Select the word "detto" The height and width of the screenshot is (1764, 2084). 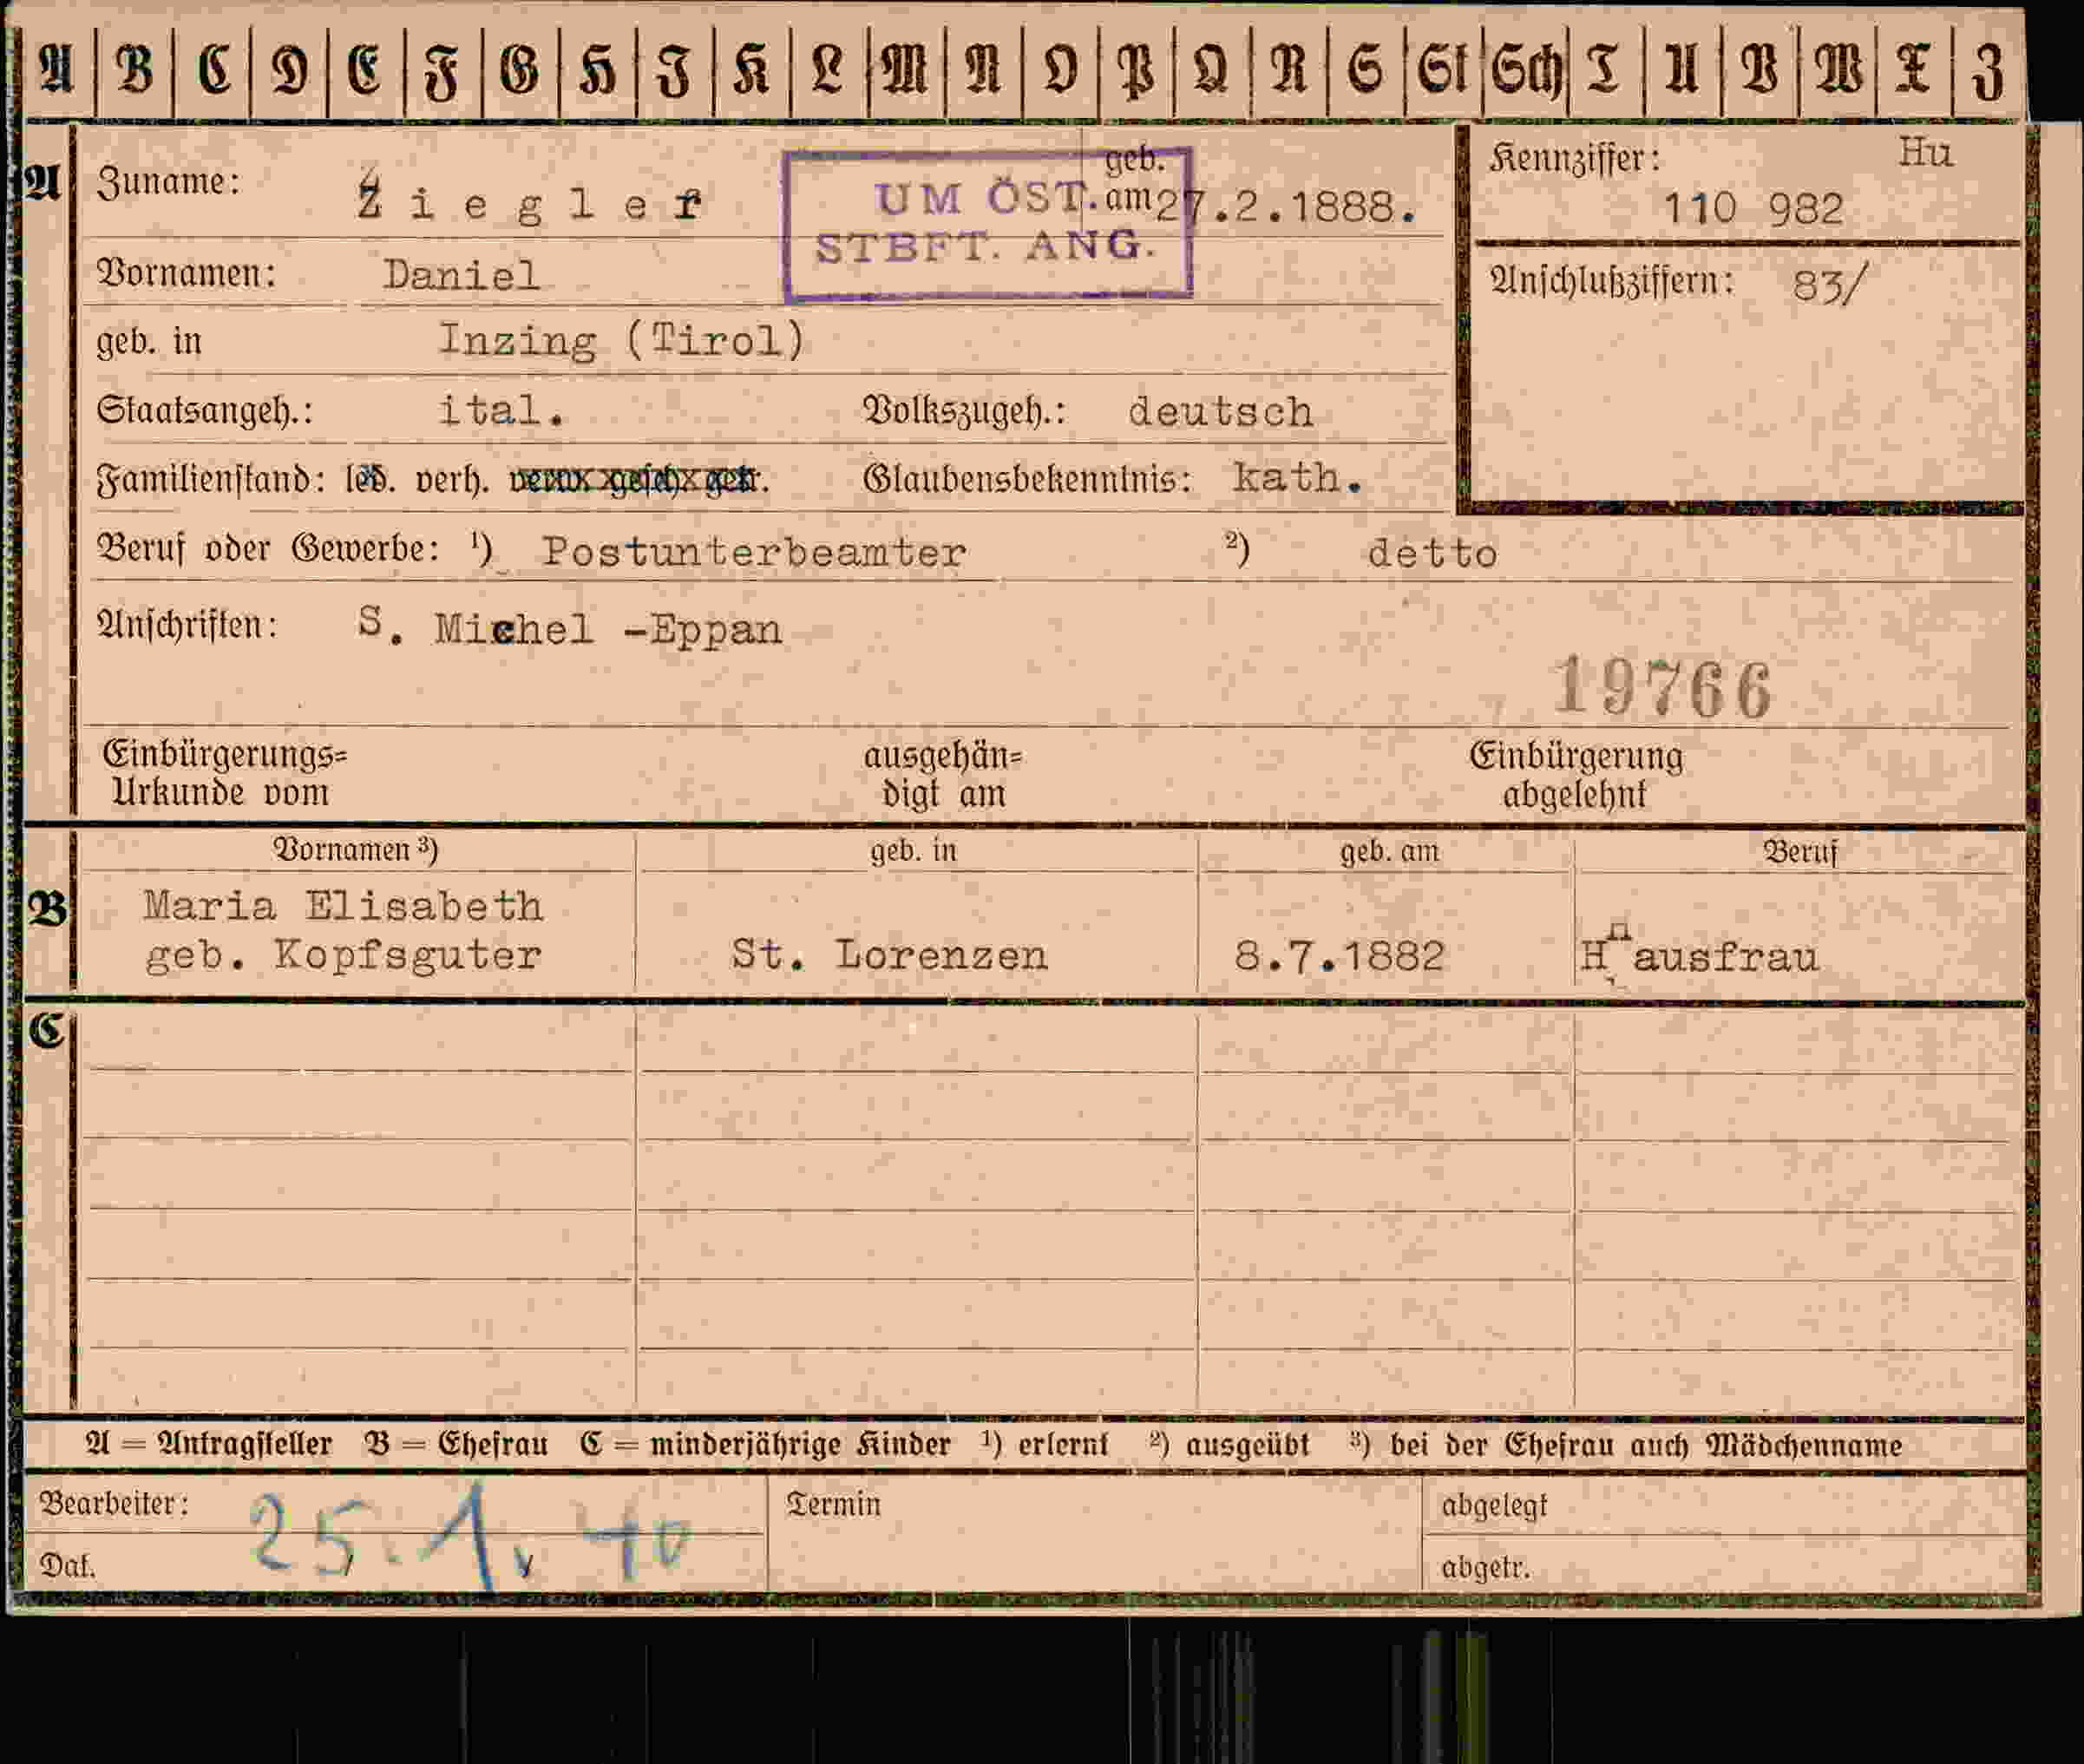click(x=1432, y=553)
